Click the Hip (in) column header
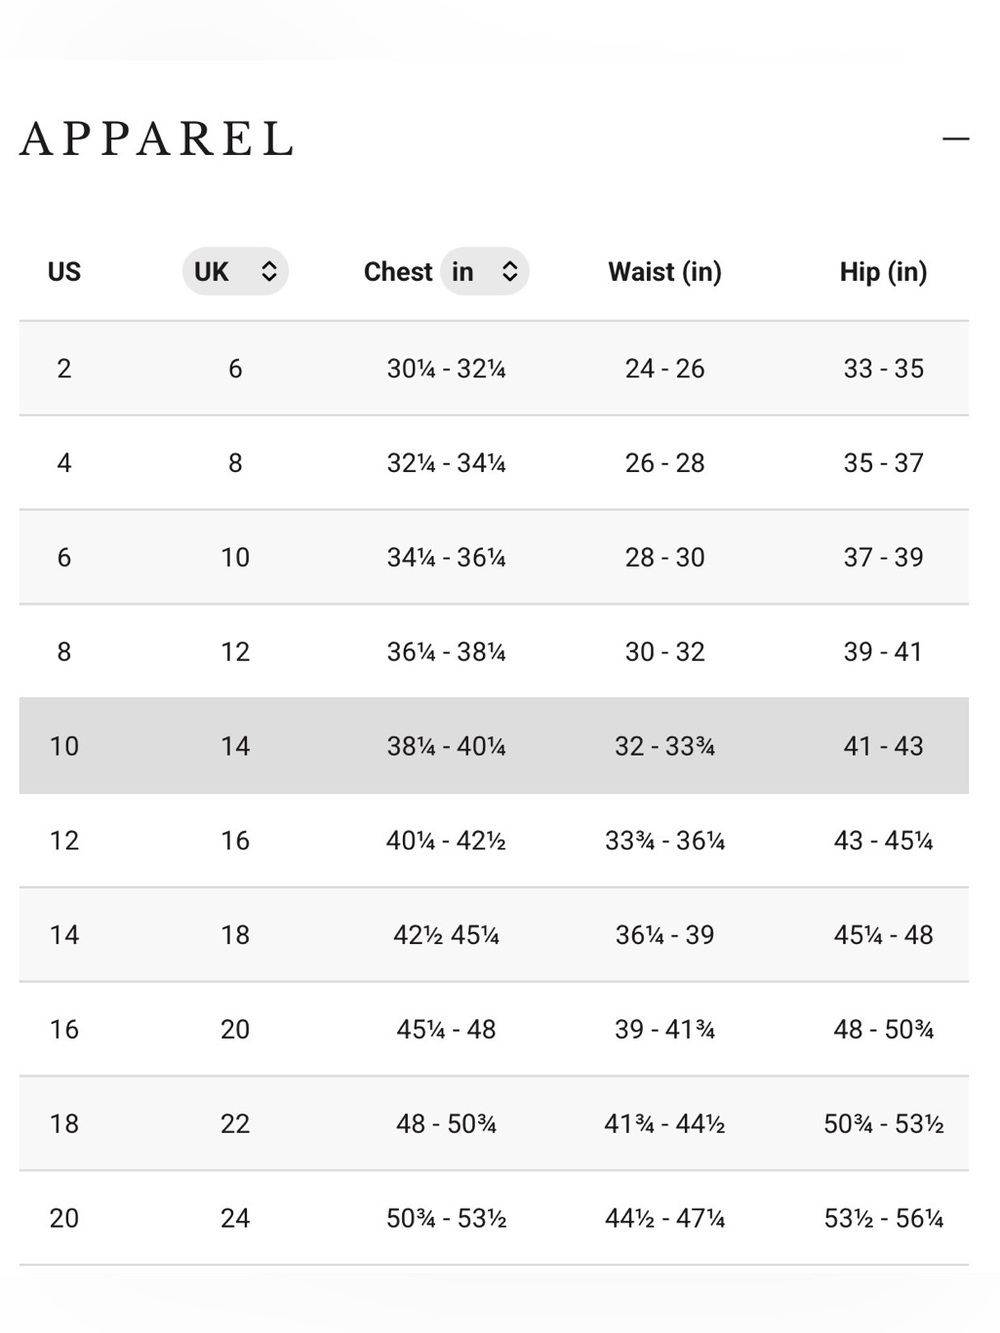The width and height of the screenshot is (1000, 1333). tap(883, 272)
